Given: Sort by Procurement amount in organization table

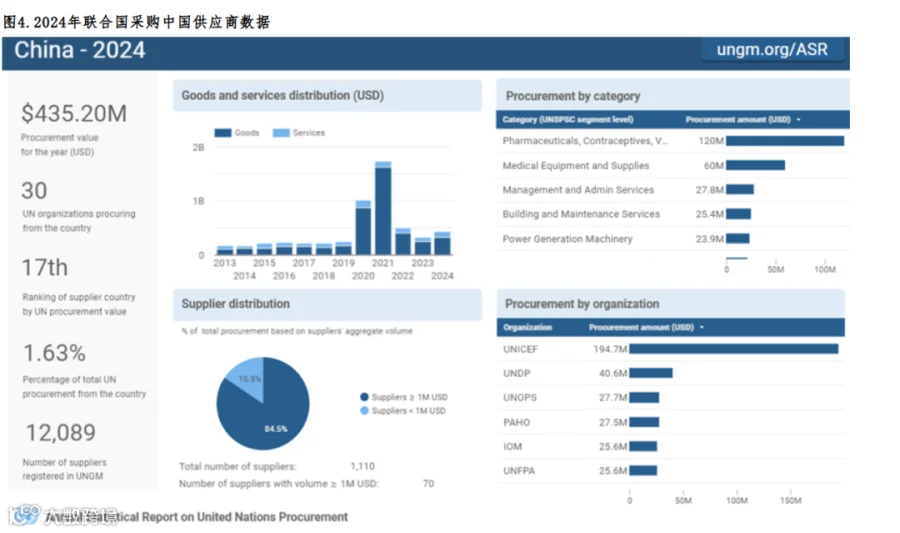Looking at the screenshot, I should (x=646, y=327).
